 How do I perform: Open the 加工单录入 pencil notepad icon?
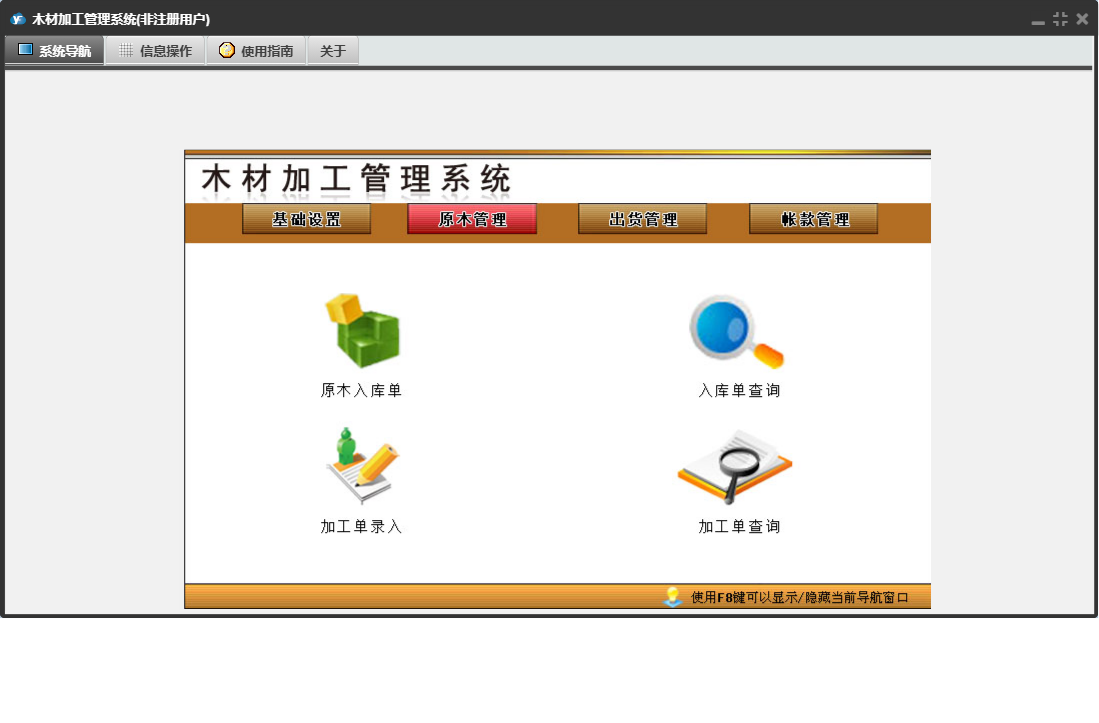coord(362,466)
